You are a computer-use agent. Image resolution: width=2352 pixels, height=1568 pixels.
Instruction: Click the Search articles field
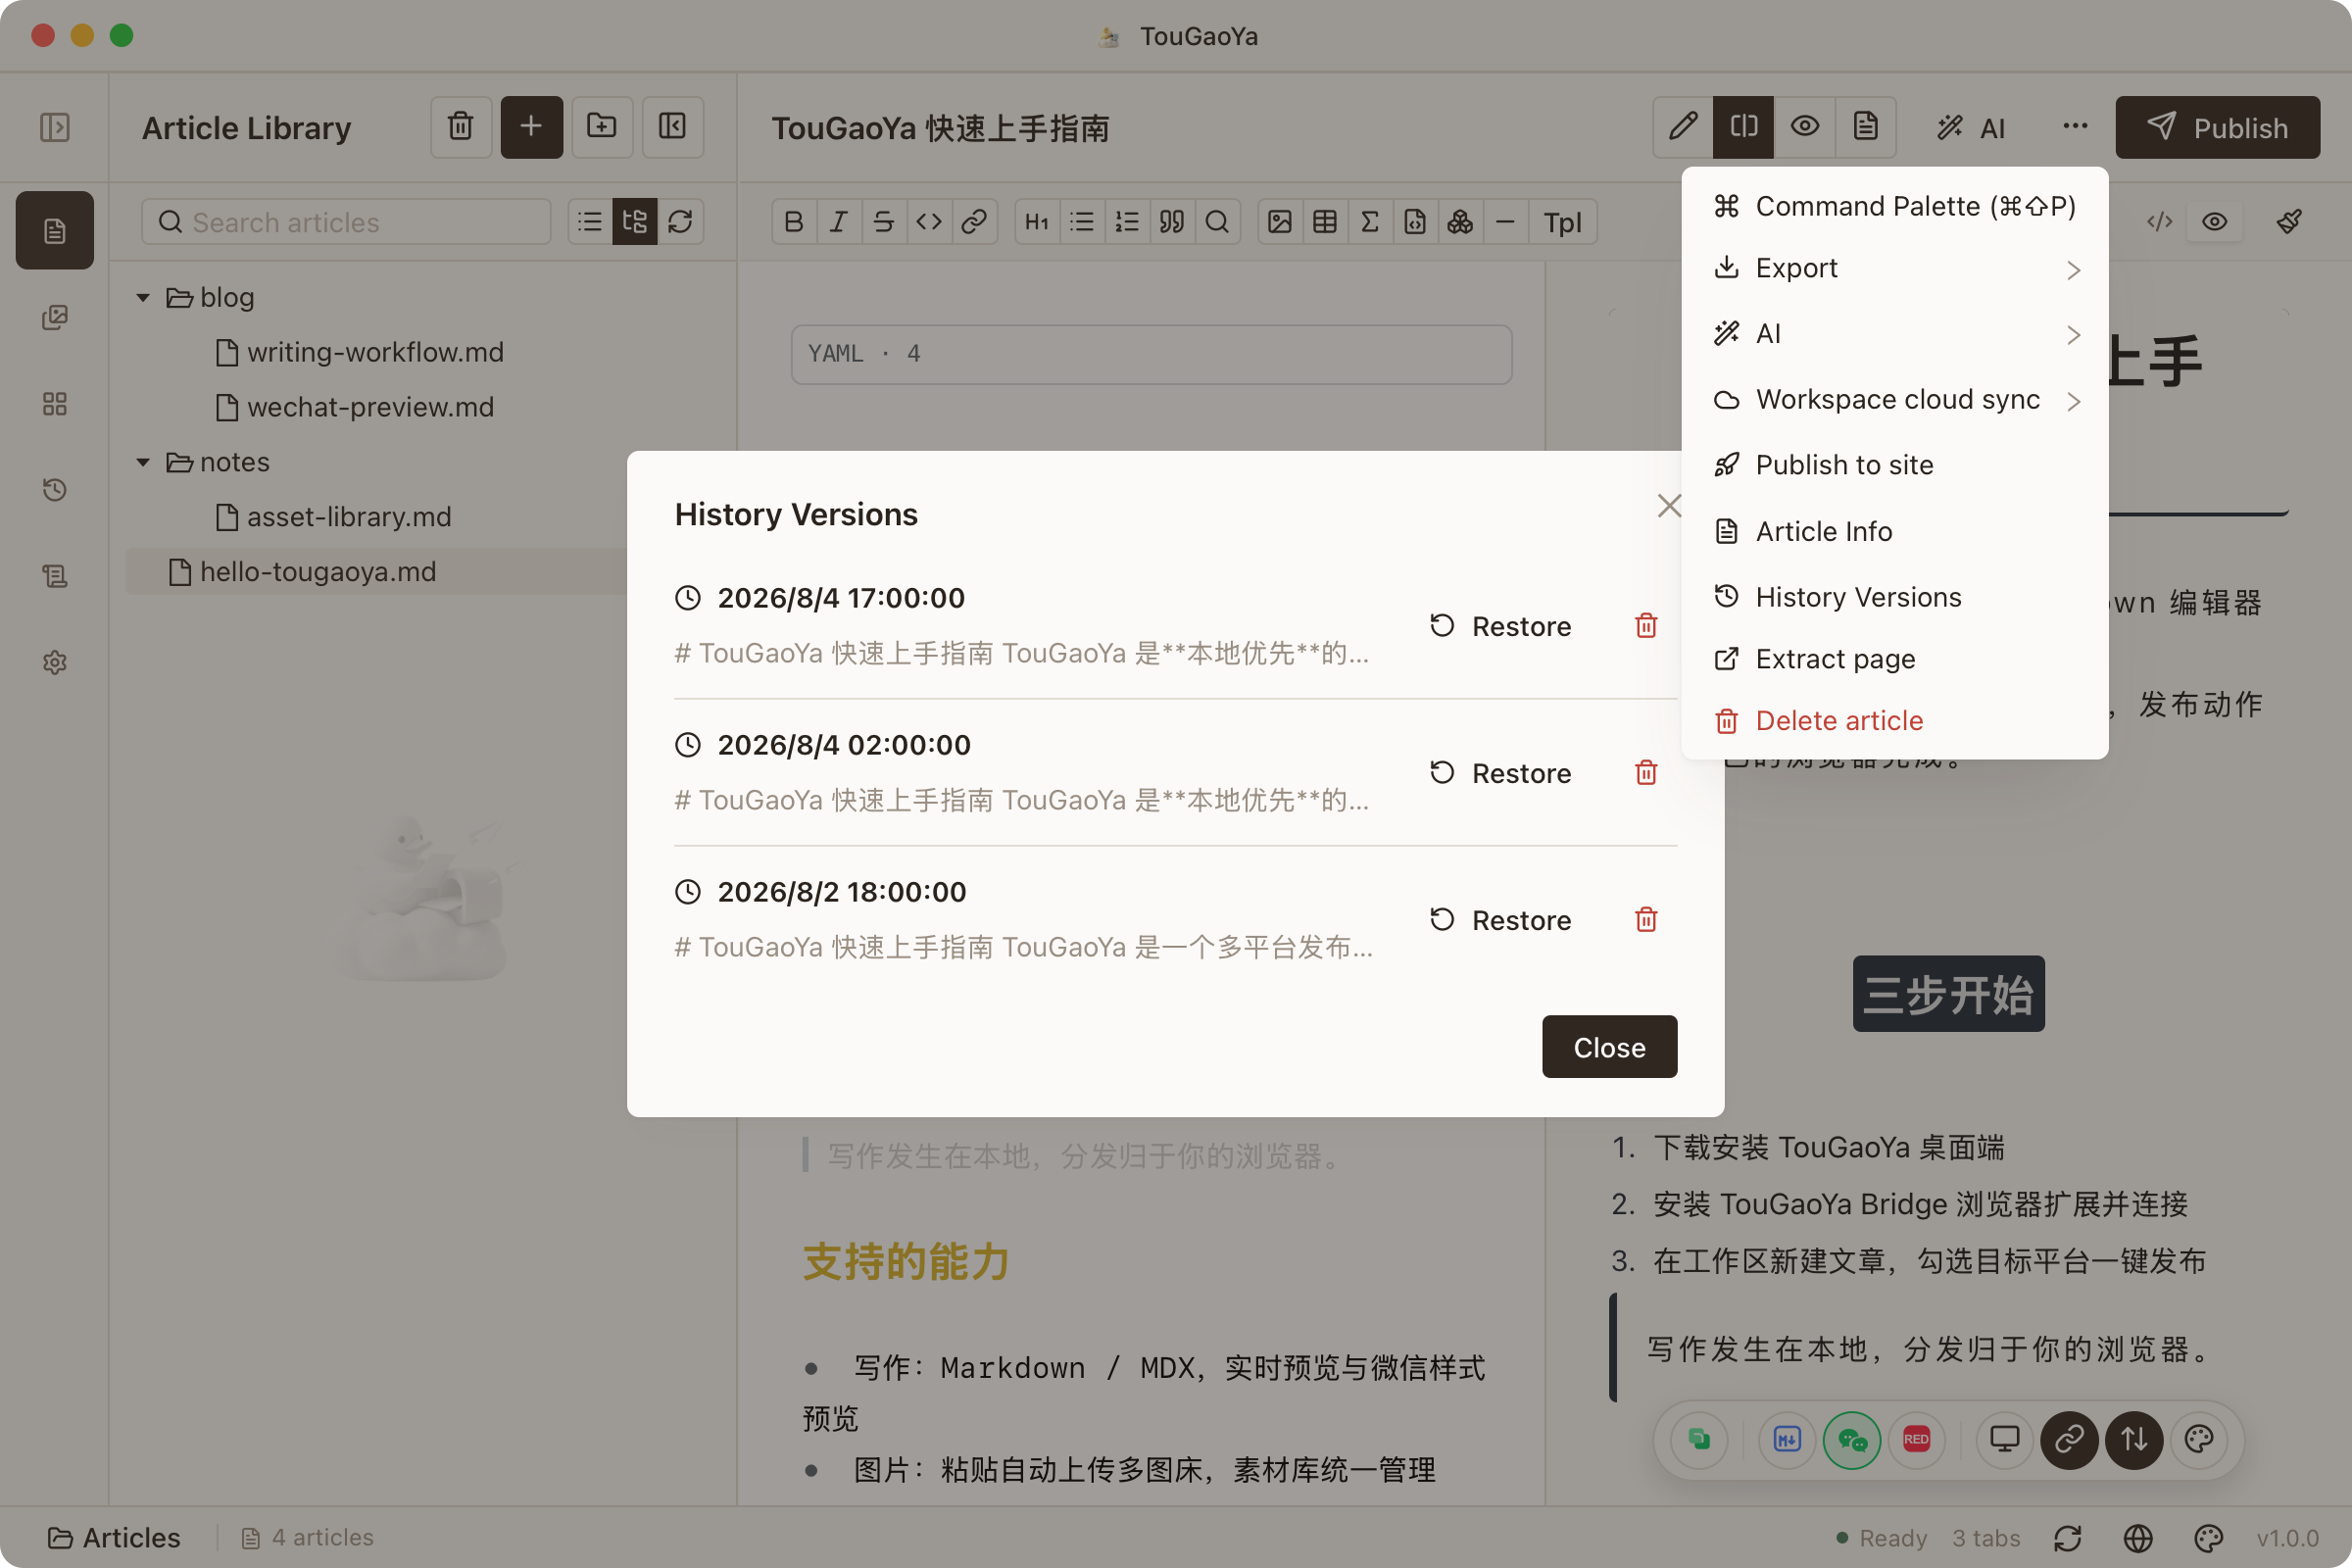click(x=346, y=222)
